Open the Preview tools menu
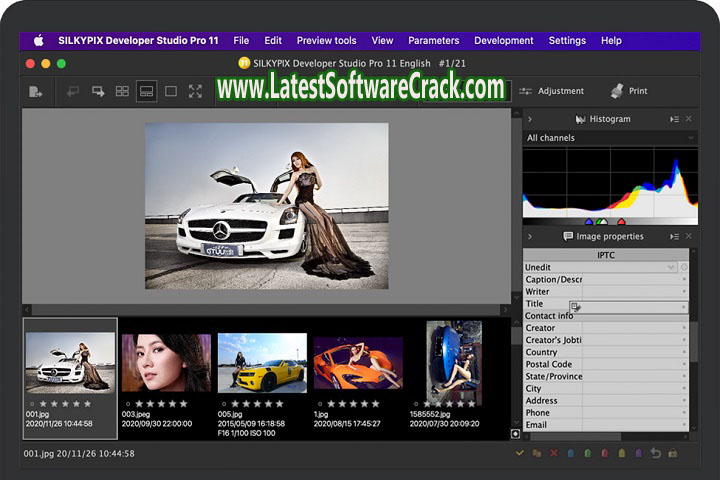Screen dimensions: 720x480 click(x=326, y=41)
